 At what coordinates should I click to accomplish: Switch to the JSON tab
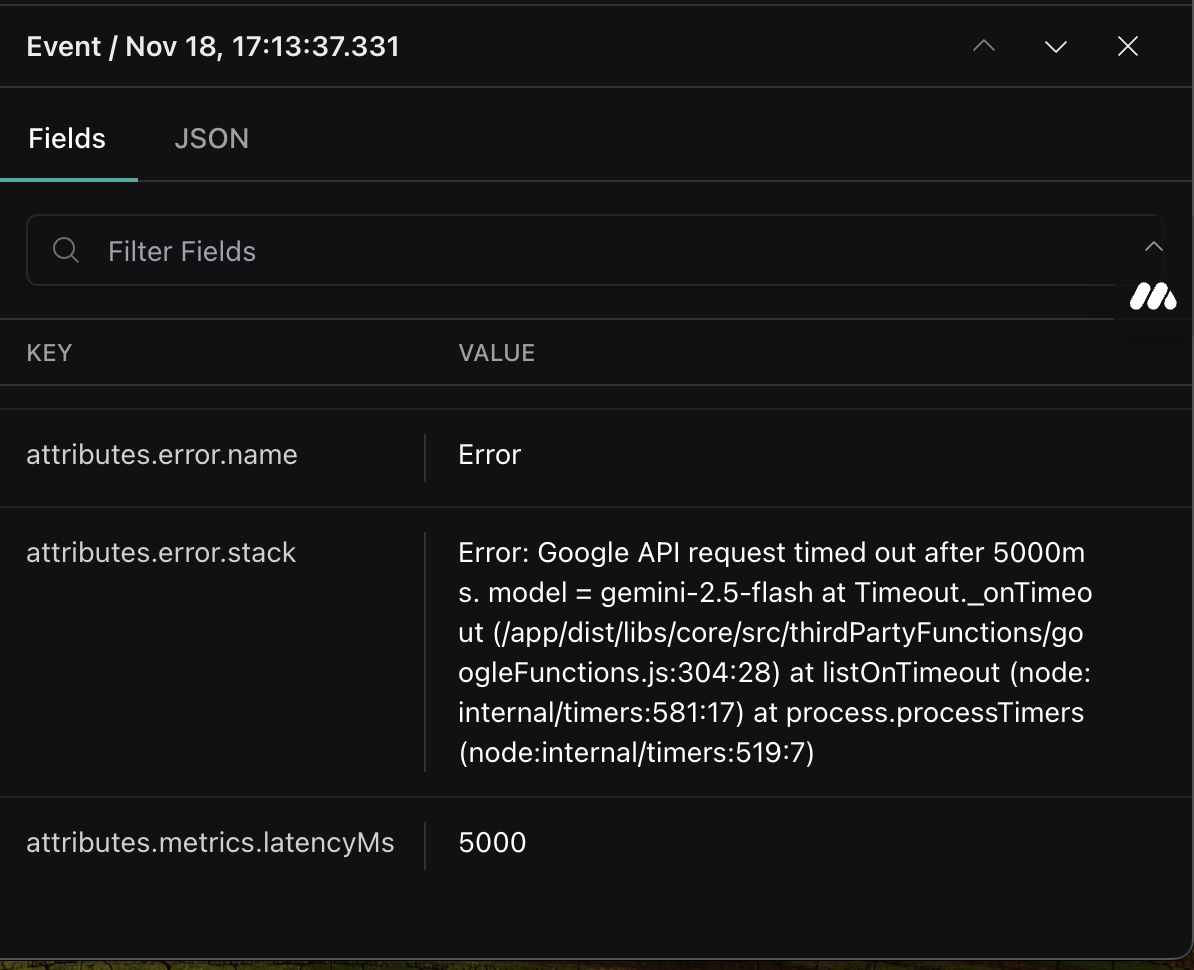pos(211,138)
